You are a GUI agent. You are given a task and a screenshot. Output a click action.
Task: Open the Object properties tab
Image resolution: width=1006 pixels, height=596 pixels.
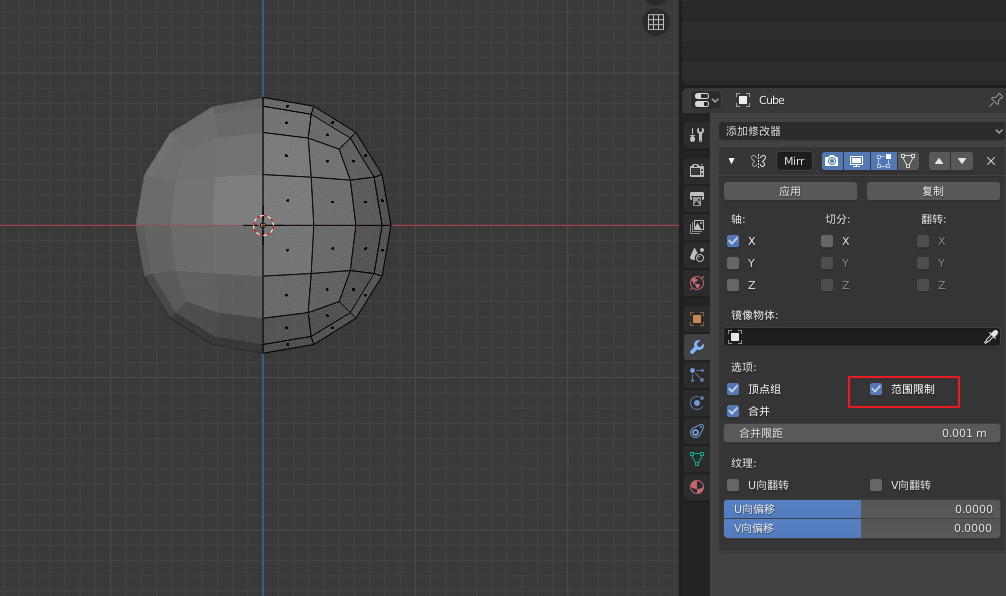697,319
